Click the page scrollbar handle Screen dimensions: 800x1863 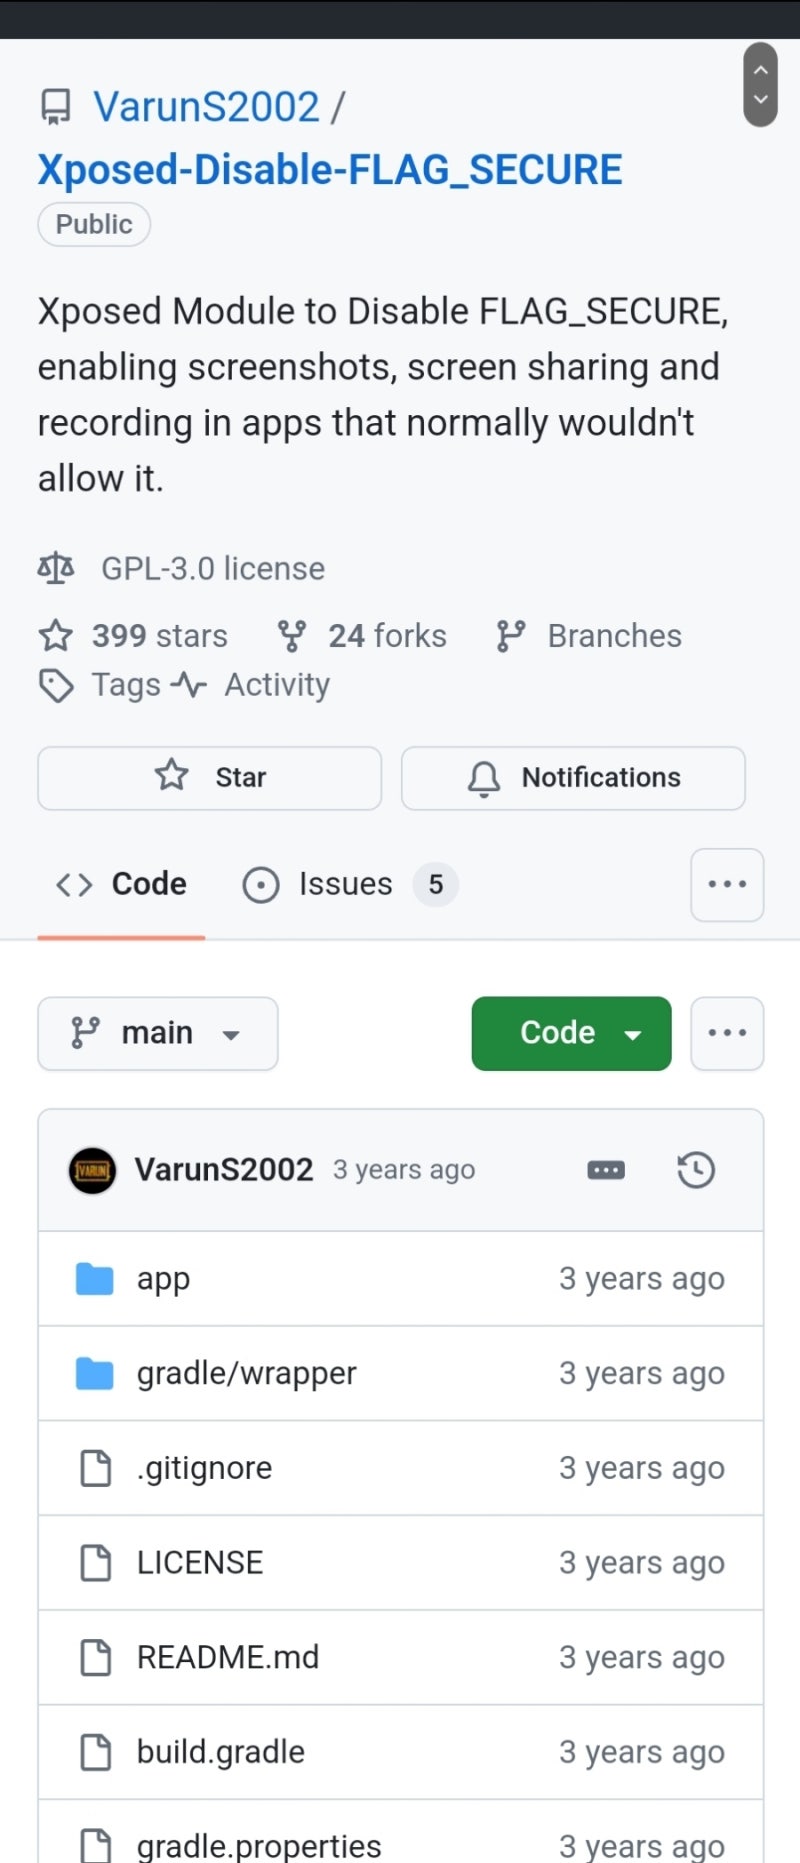click(761, 85)
